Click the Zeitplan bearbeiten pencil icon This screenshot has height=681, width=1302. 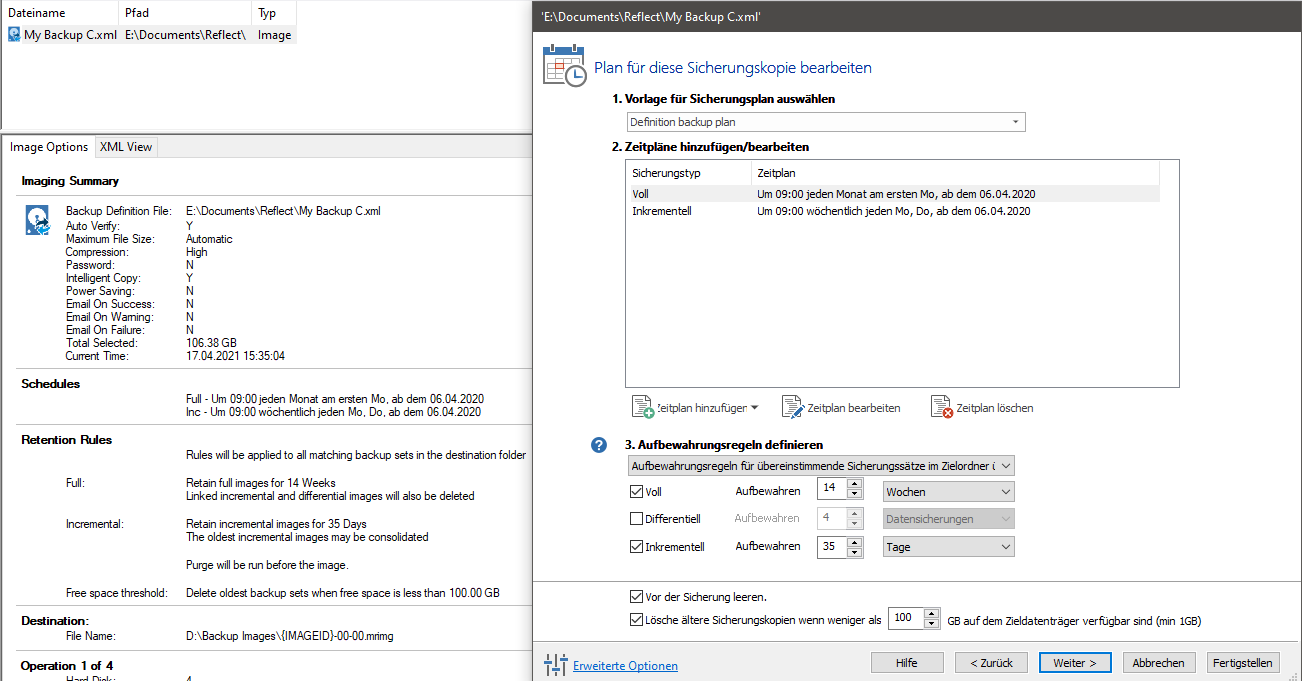tap(793, 407)
